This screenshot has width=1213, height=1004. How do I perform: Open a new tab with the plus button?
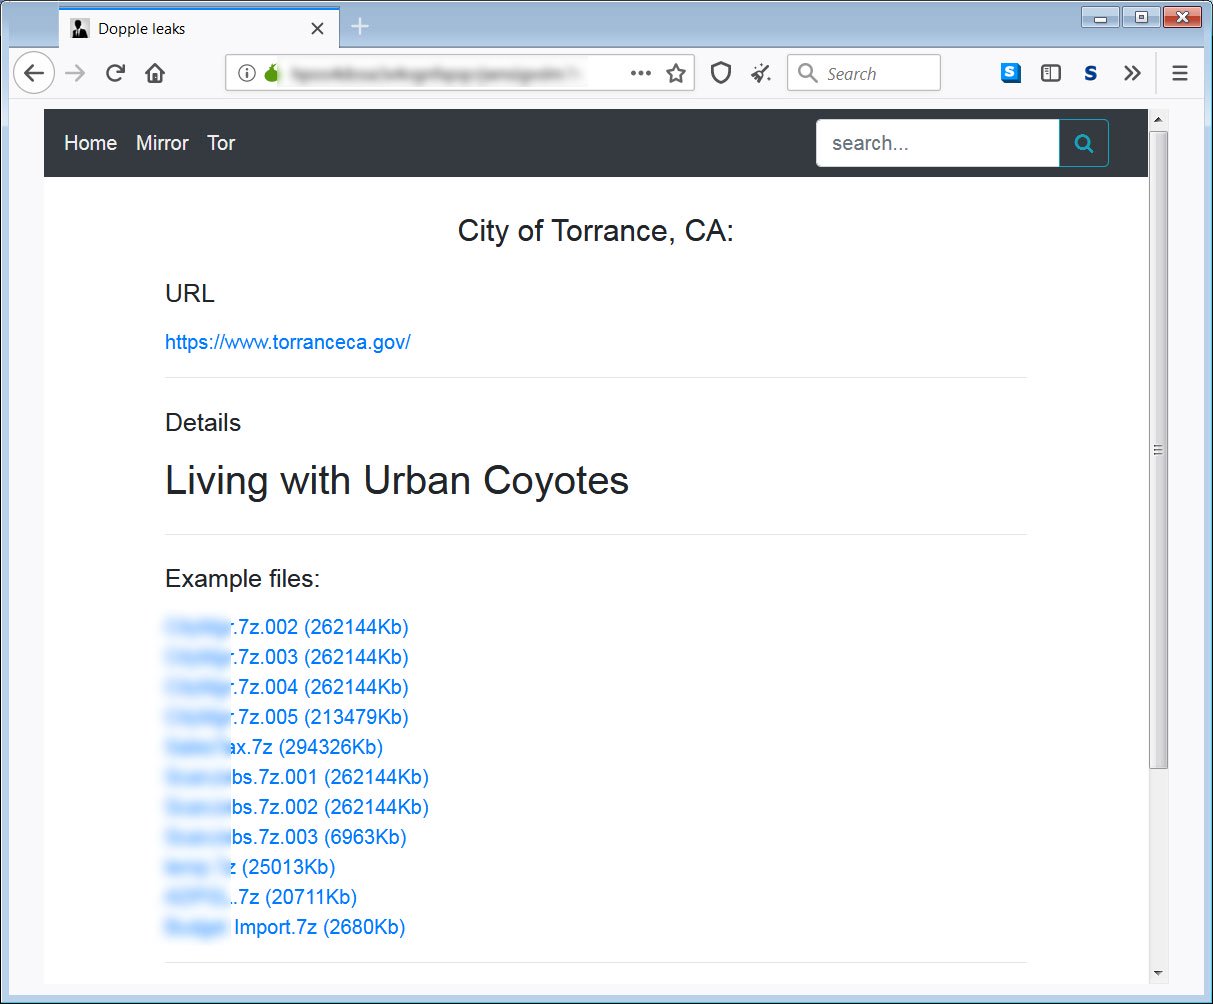(360, 27)
